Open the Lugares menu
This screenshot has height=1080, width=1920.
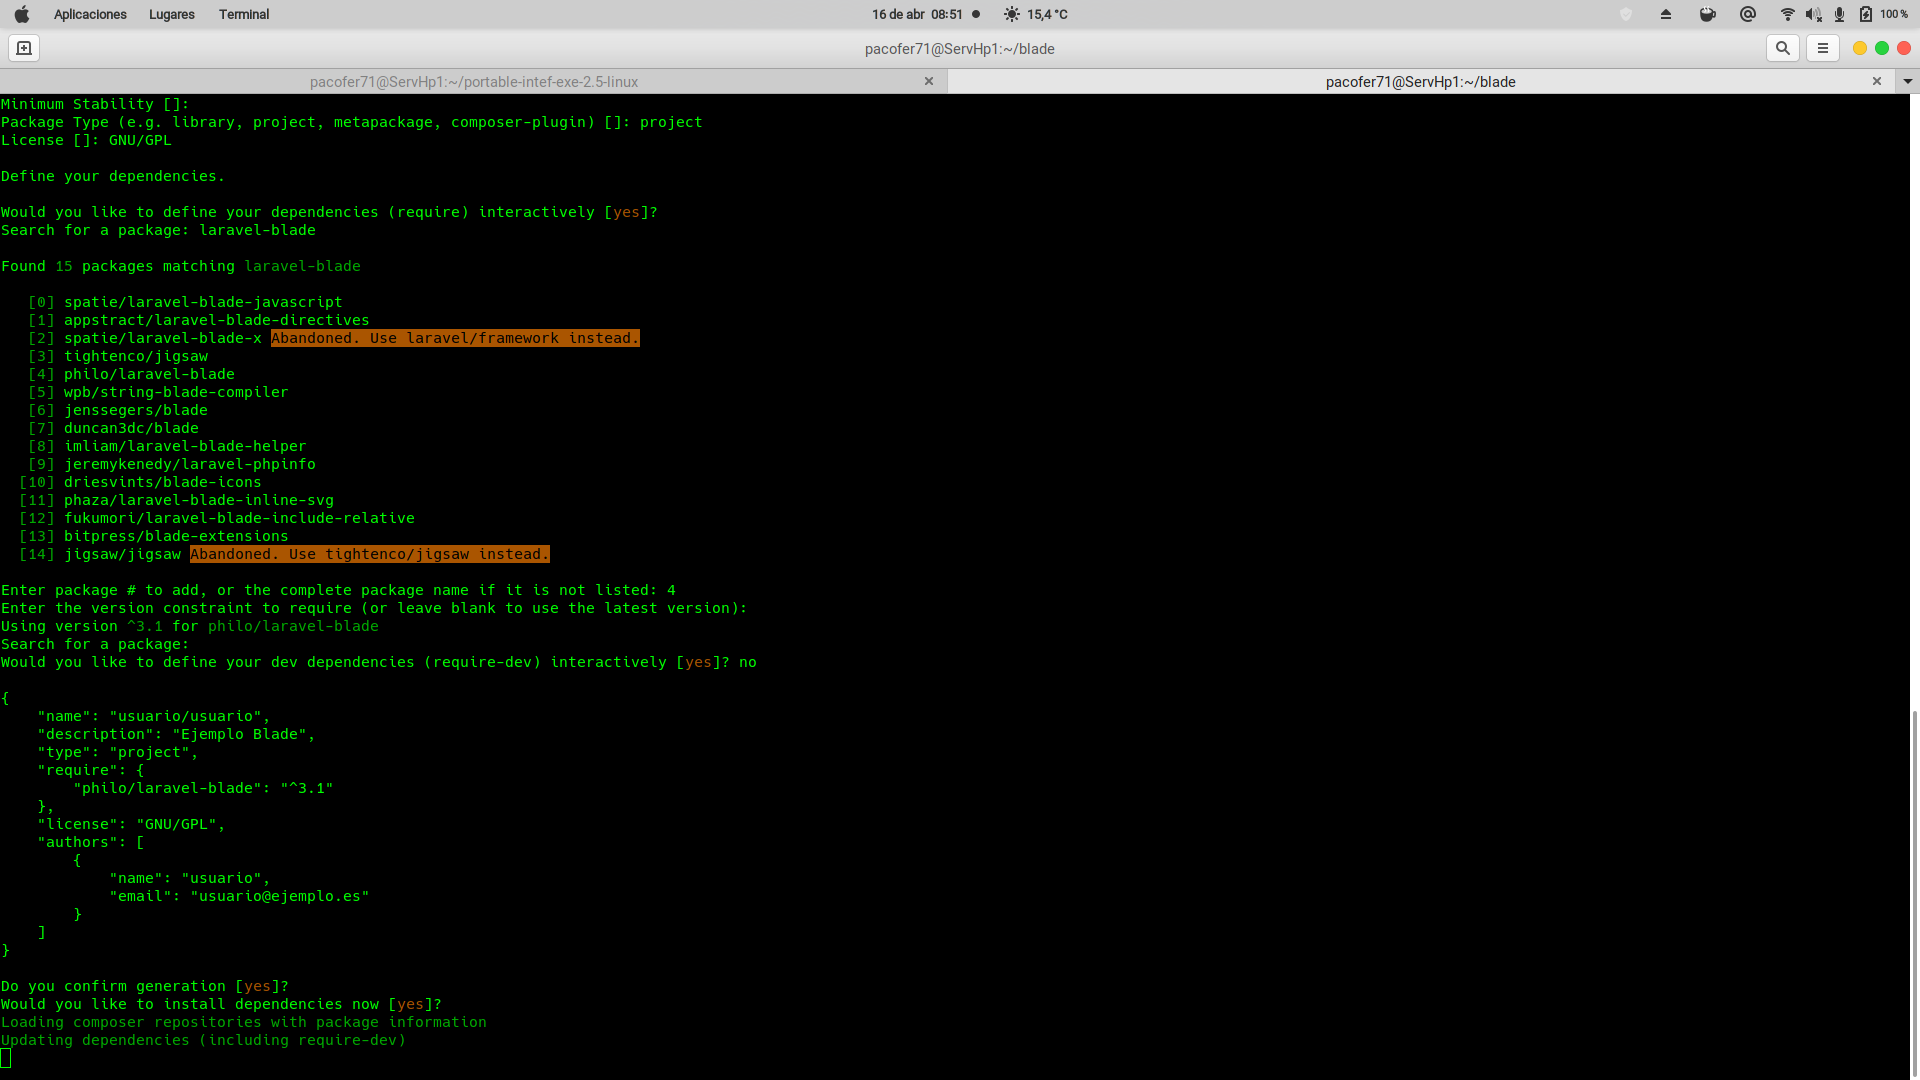pyautogui.click(x=172, y=14)
